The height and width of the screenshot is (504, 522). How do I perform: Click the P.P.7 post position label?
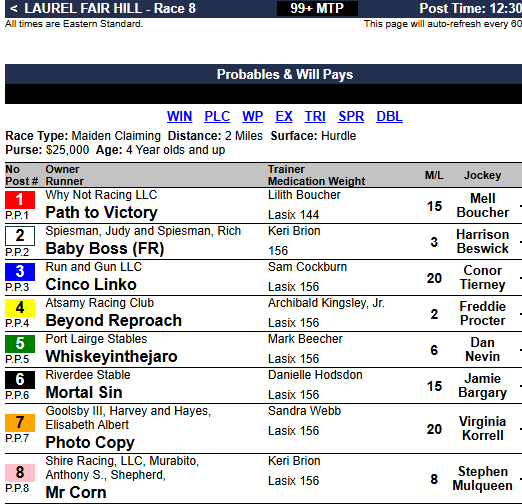[17, 438]
